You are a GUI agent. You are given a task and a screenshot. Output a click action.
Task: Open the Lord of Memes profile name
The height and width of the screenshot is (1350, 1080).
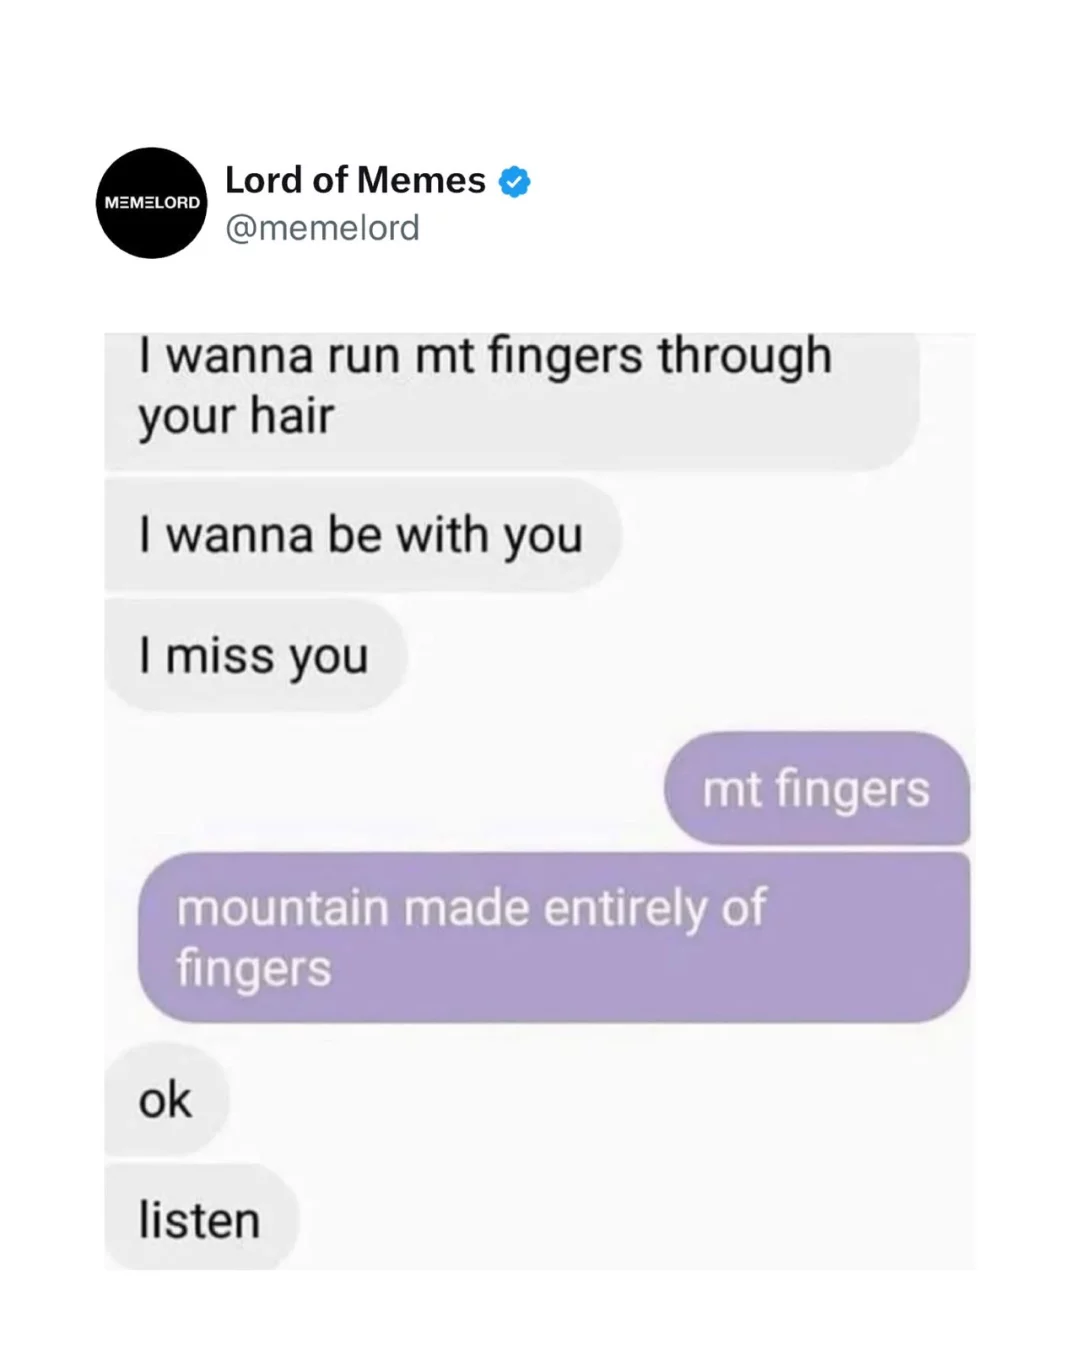click(355, 180)
